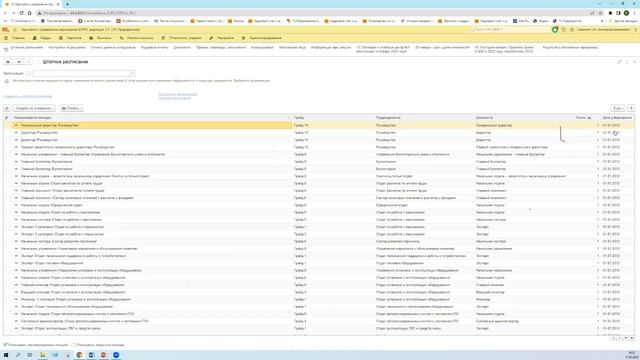Open the 'Администрирование' section

(262, 38)
